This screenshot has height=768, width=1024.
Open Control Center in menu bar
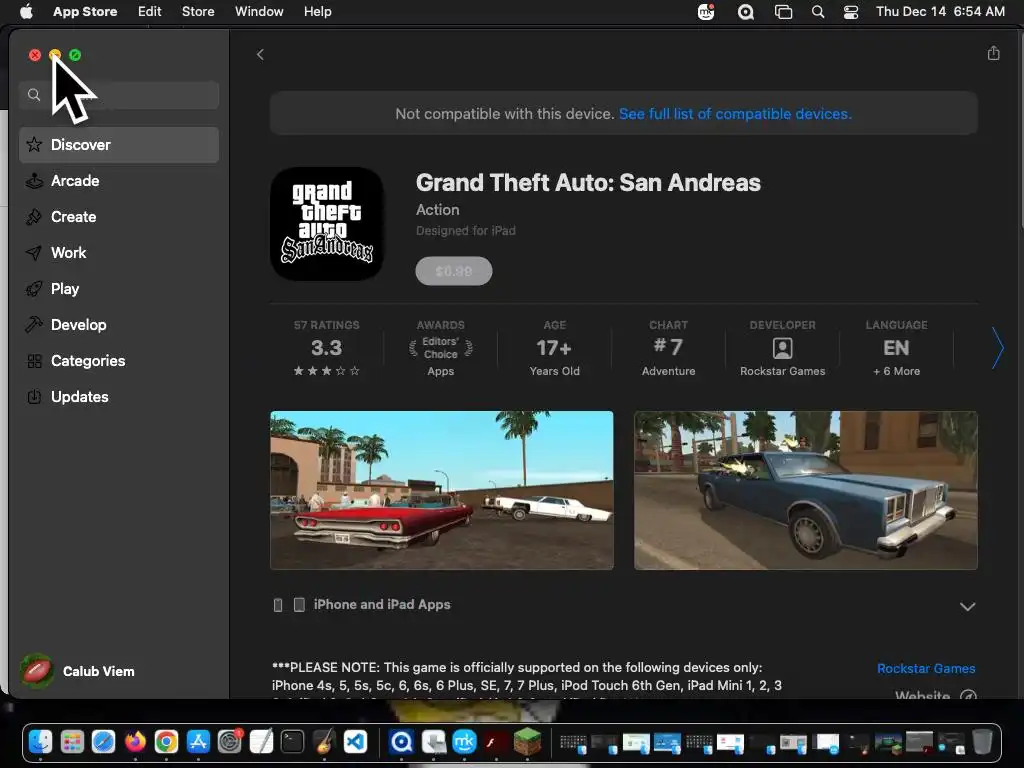click(851, 12)
